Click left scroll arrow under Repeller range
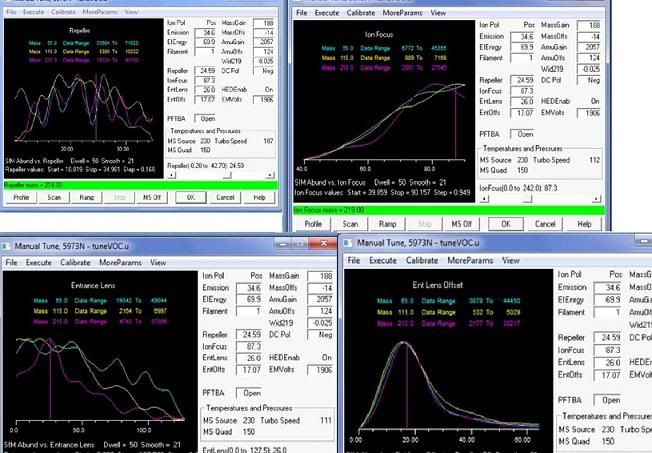Image resolution: width=652 pixels, height=453 pixels. coord(170,174)
